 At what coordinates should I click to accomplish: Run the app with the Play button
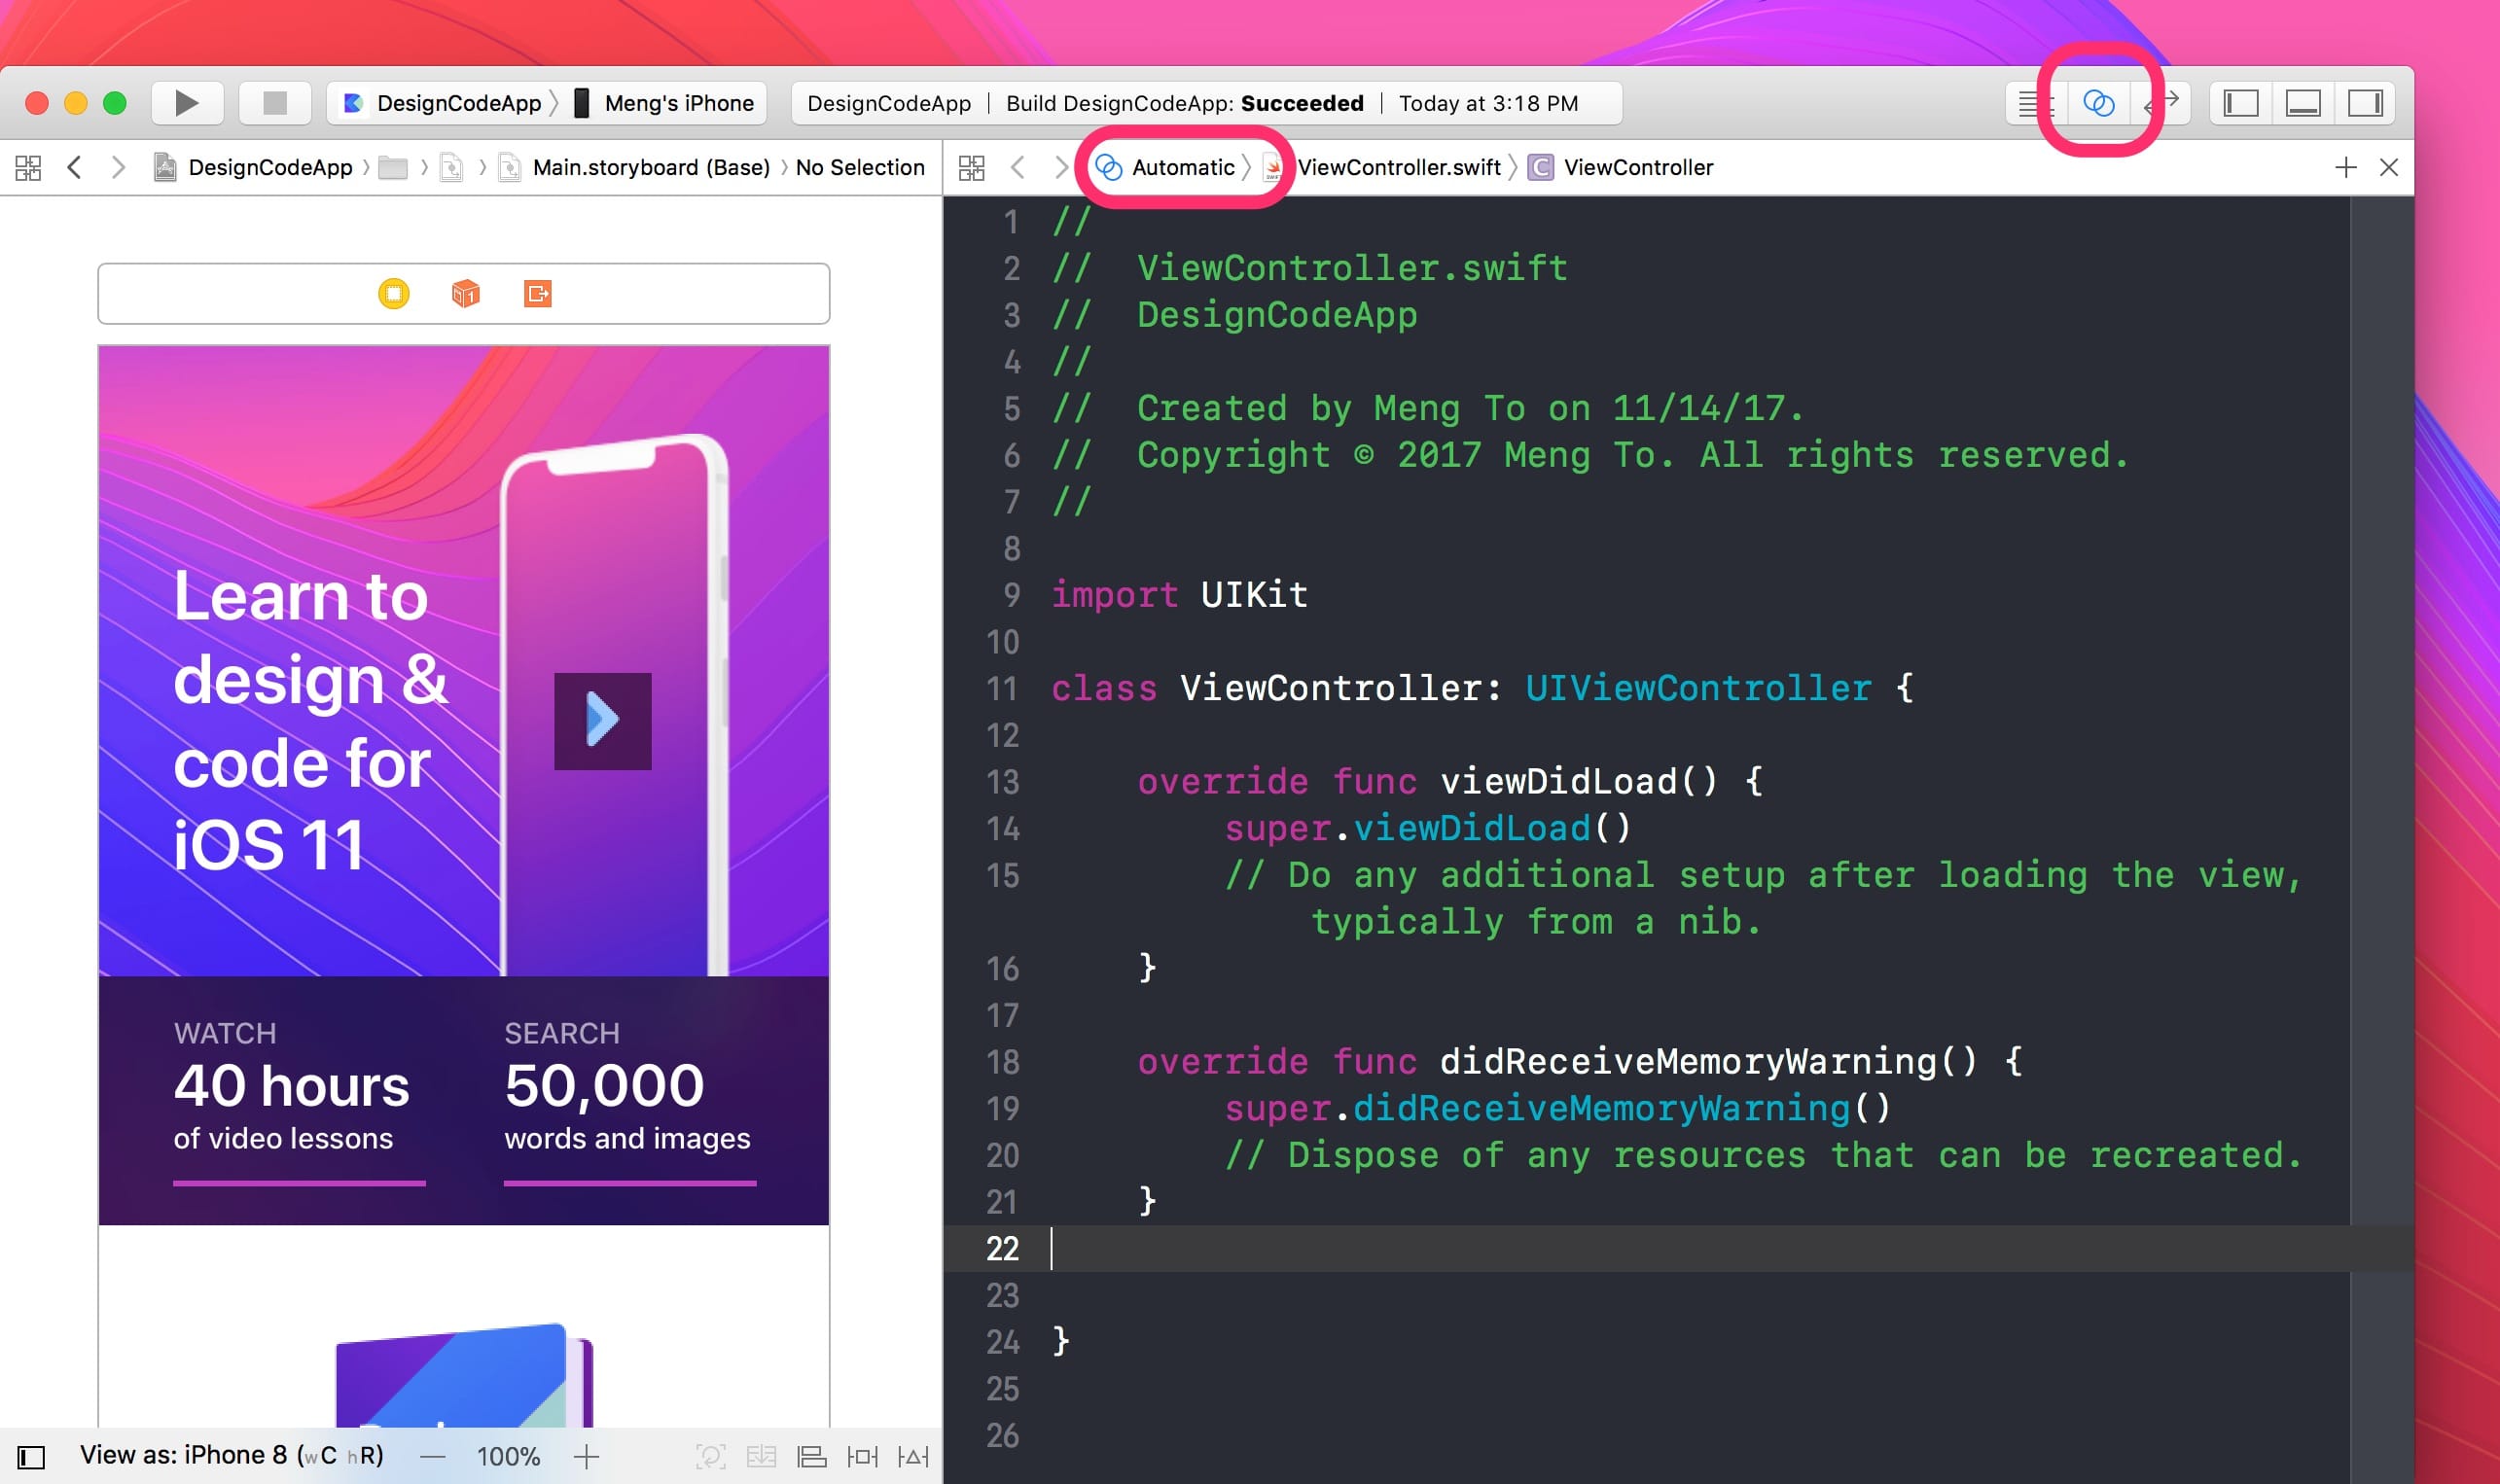tap(186, 103)
